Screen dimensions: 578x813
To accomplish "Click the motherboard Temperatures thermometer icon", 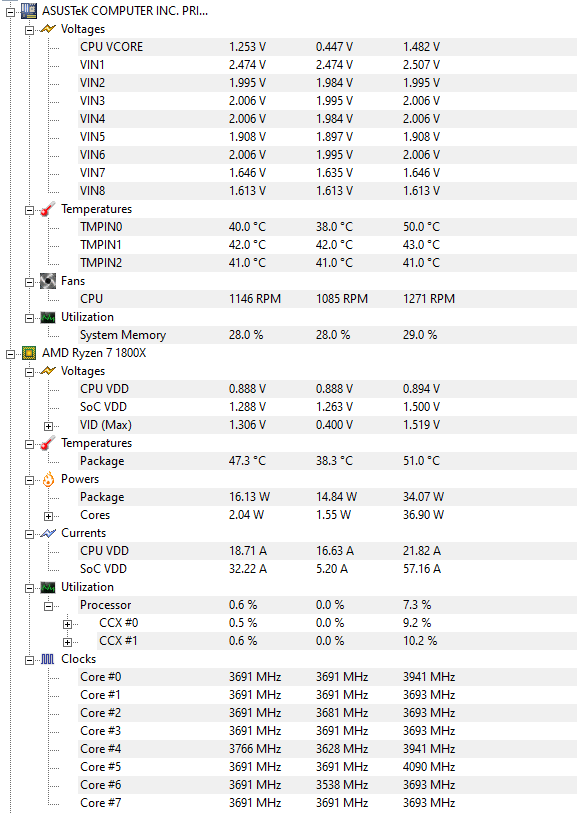I will (x=48, y=209).
